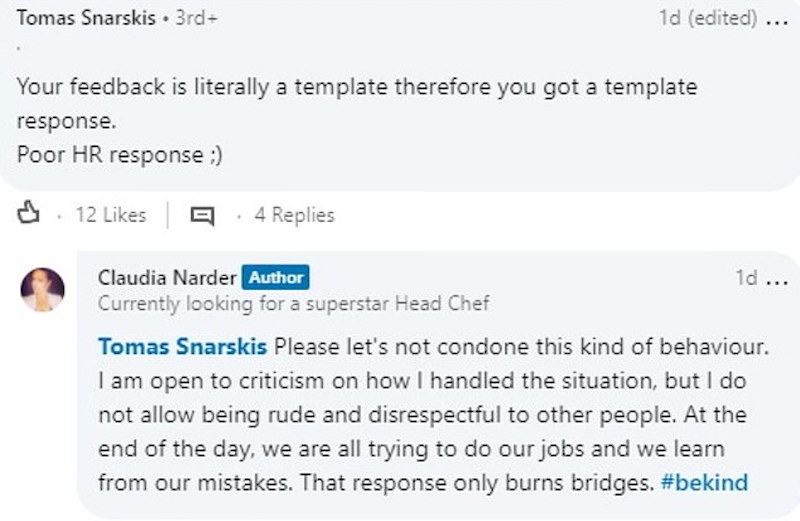Viewport: 800px width, 521px height.
Task: Open Claudia Narder's profile via her name
Action: (167, 278)
